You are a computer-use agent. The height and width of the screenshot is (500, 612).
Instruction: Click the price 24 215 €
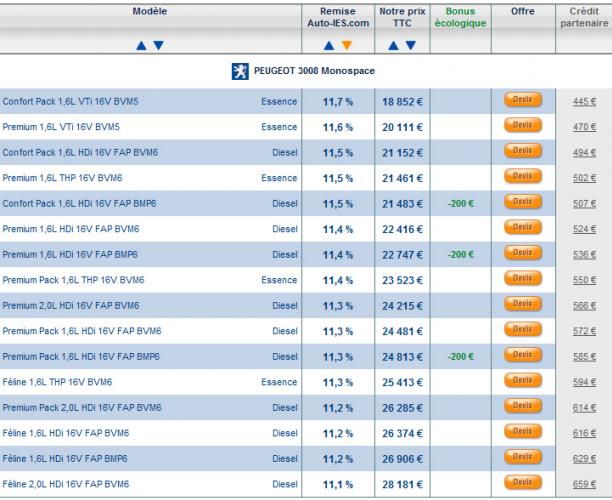402,306
